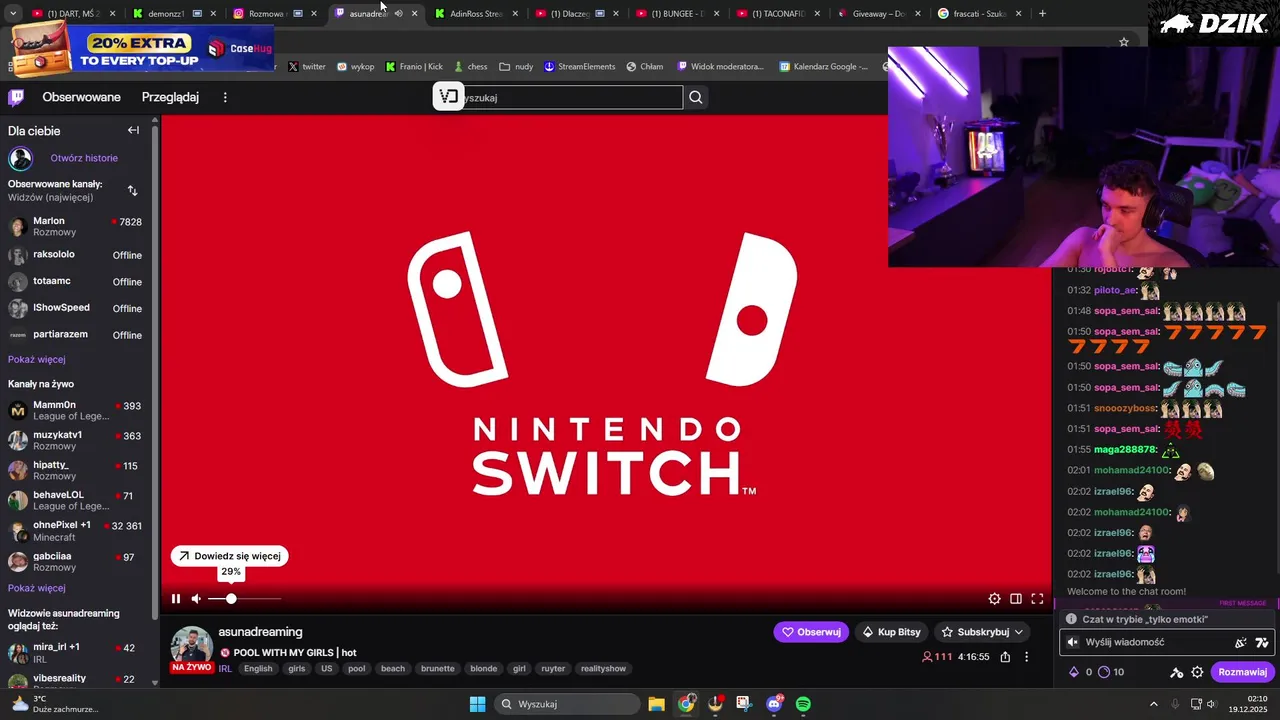Mute the stream with the speaker icon

point(196,599)
